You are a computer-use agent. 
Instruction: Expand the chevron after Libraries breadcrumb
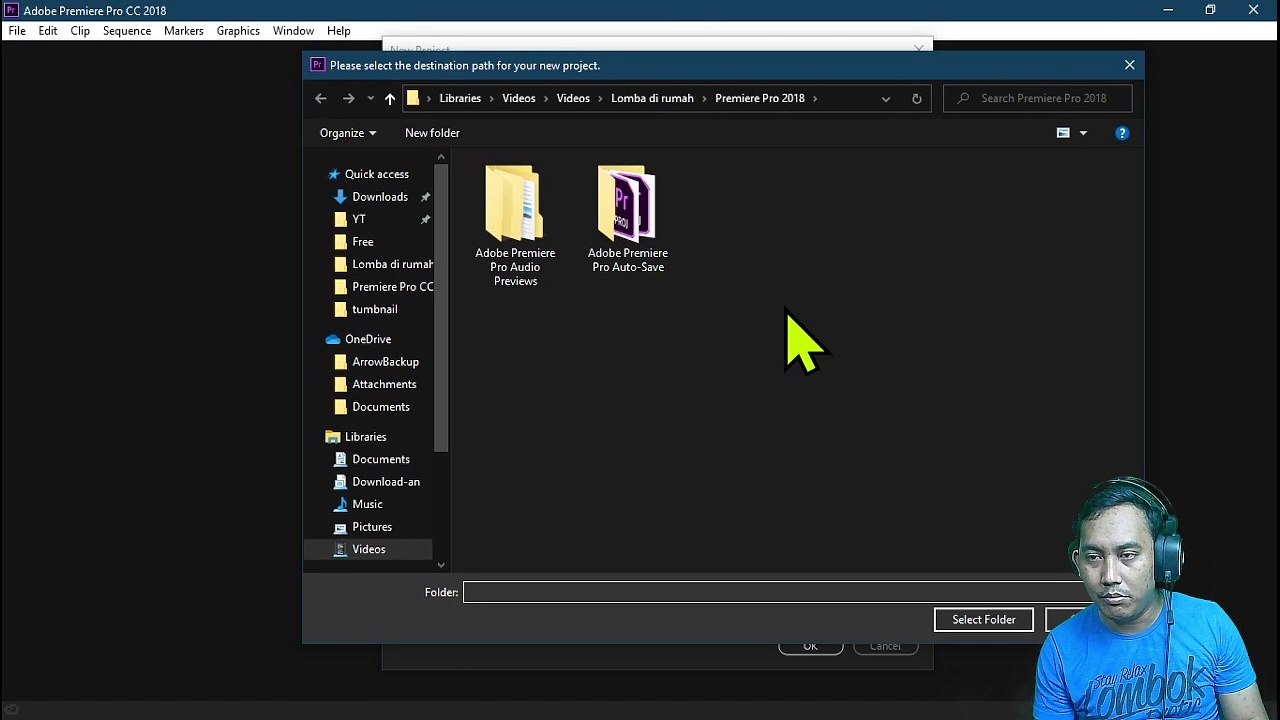pyautogui.click(x=492, y=98)
